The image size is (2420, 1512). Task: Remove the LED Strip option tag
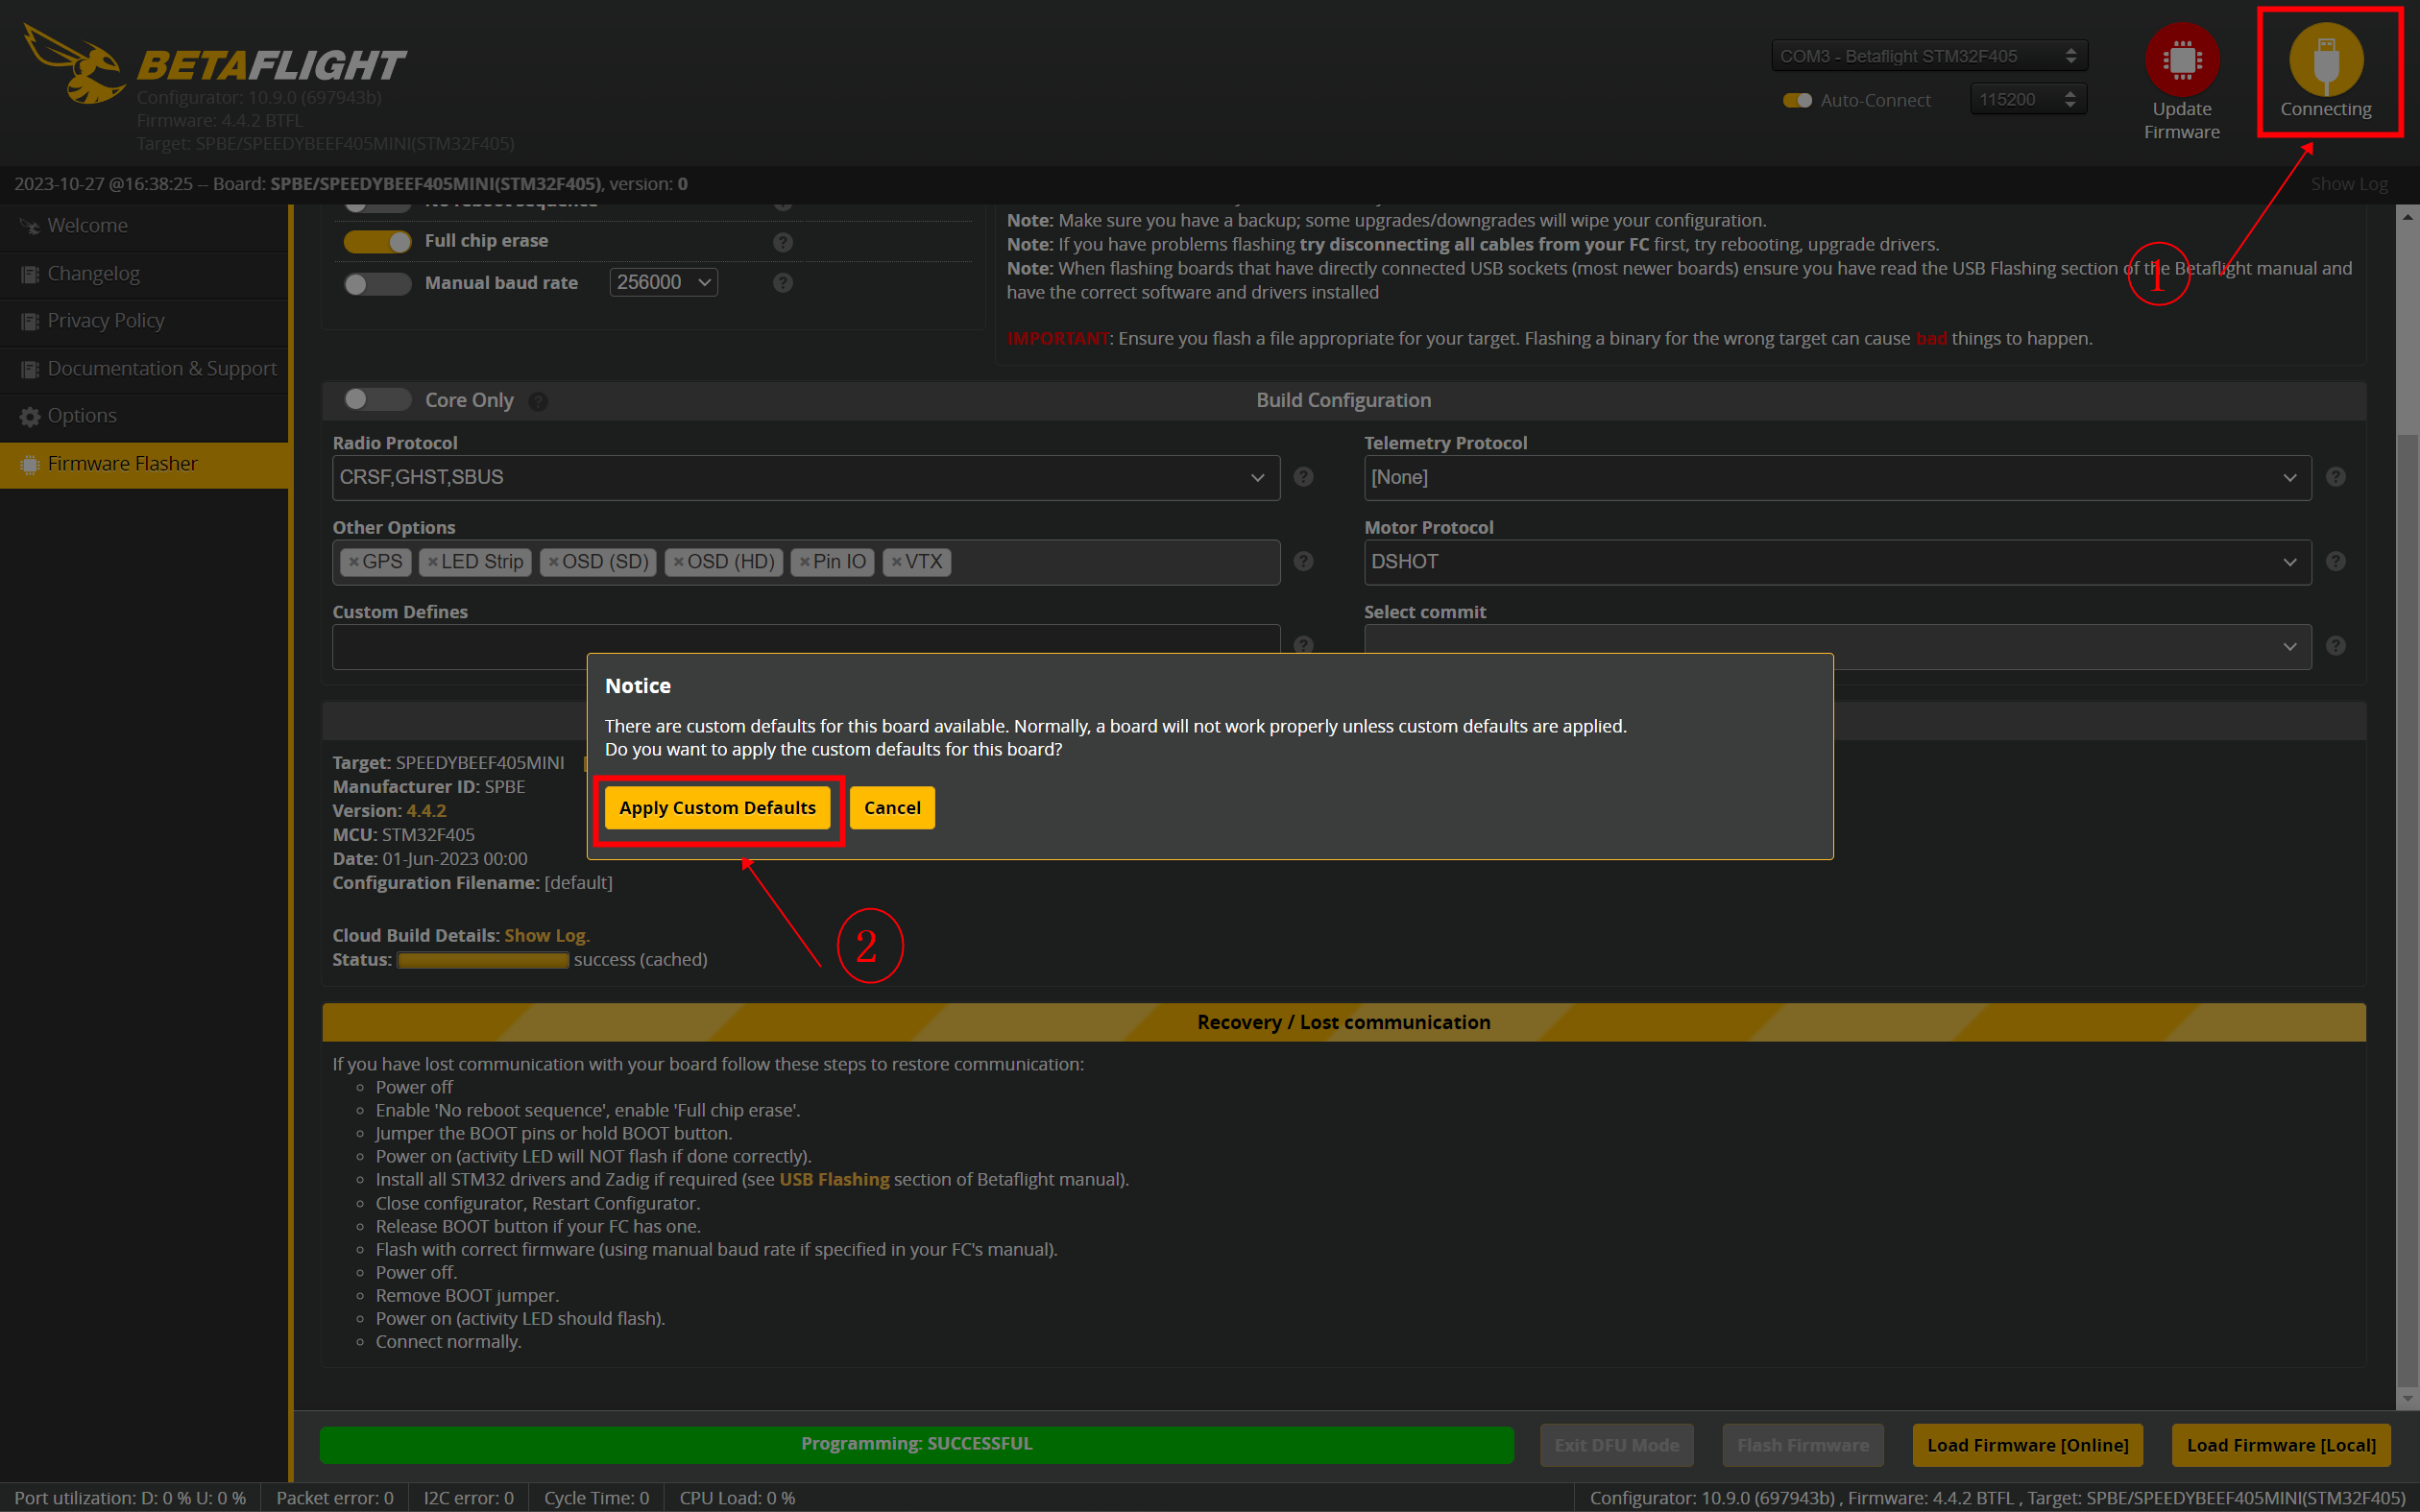pos(432,562)
